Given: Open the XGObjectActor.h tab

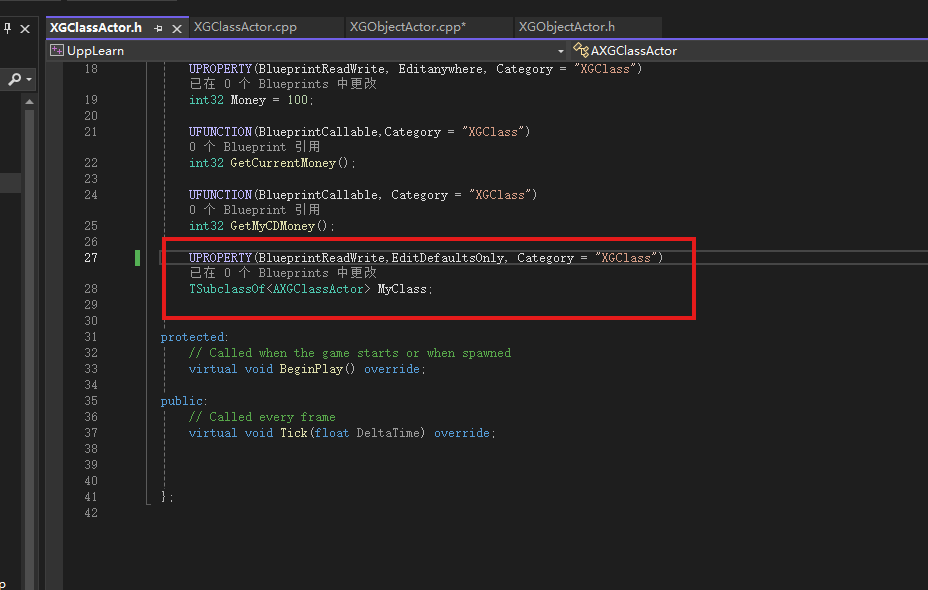Looking at the screenshot, I should pyautogui.click(x=567, y=27).
